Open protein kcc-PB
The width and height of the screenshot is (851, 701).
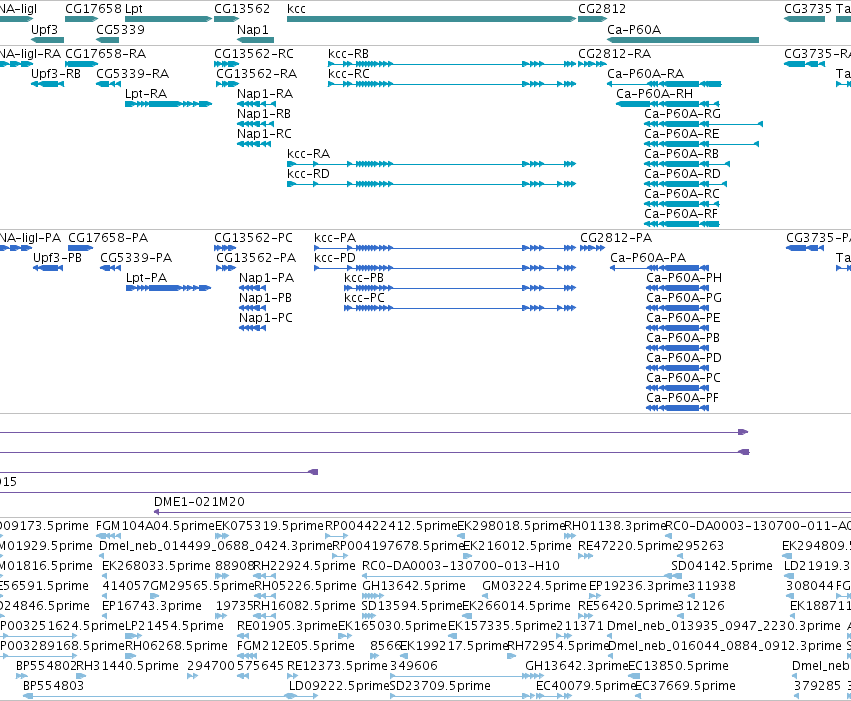pyautogui.click(x=364, y=278)
